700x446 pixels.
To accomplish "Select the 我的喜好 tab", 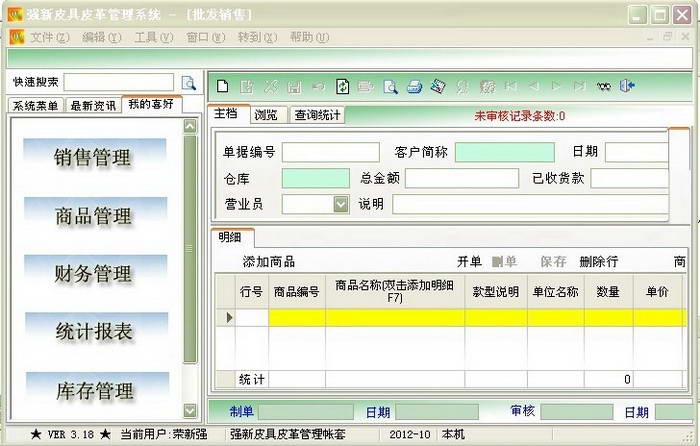I will click(x=151, y=104).
